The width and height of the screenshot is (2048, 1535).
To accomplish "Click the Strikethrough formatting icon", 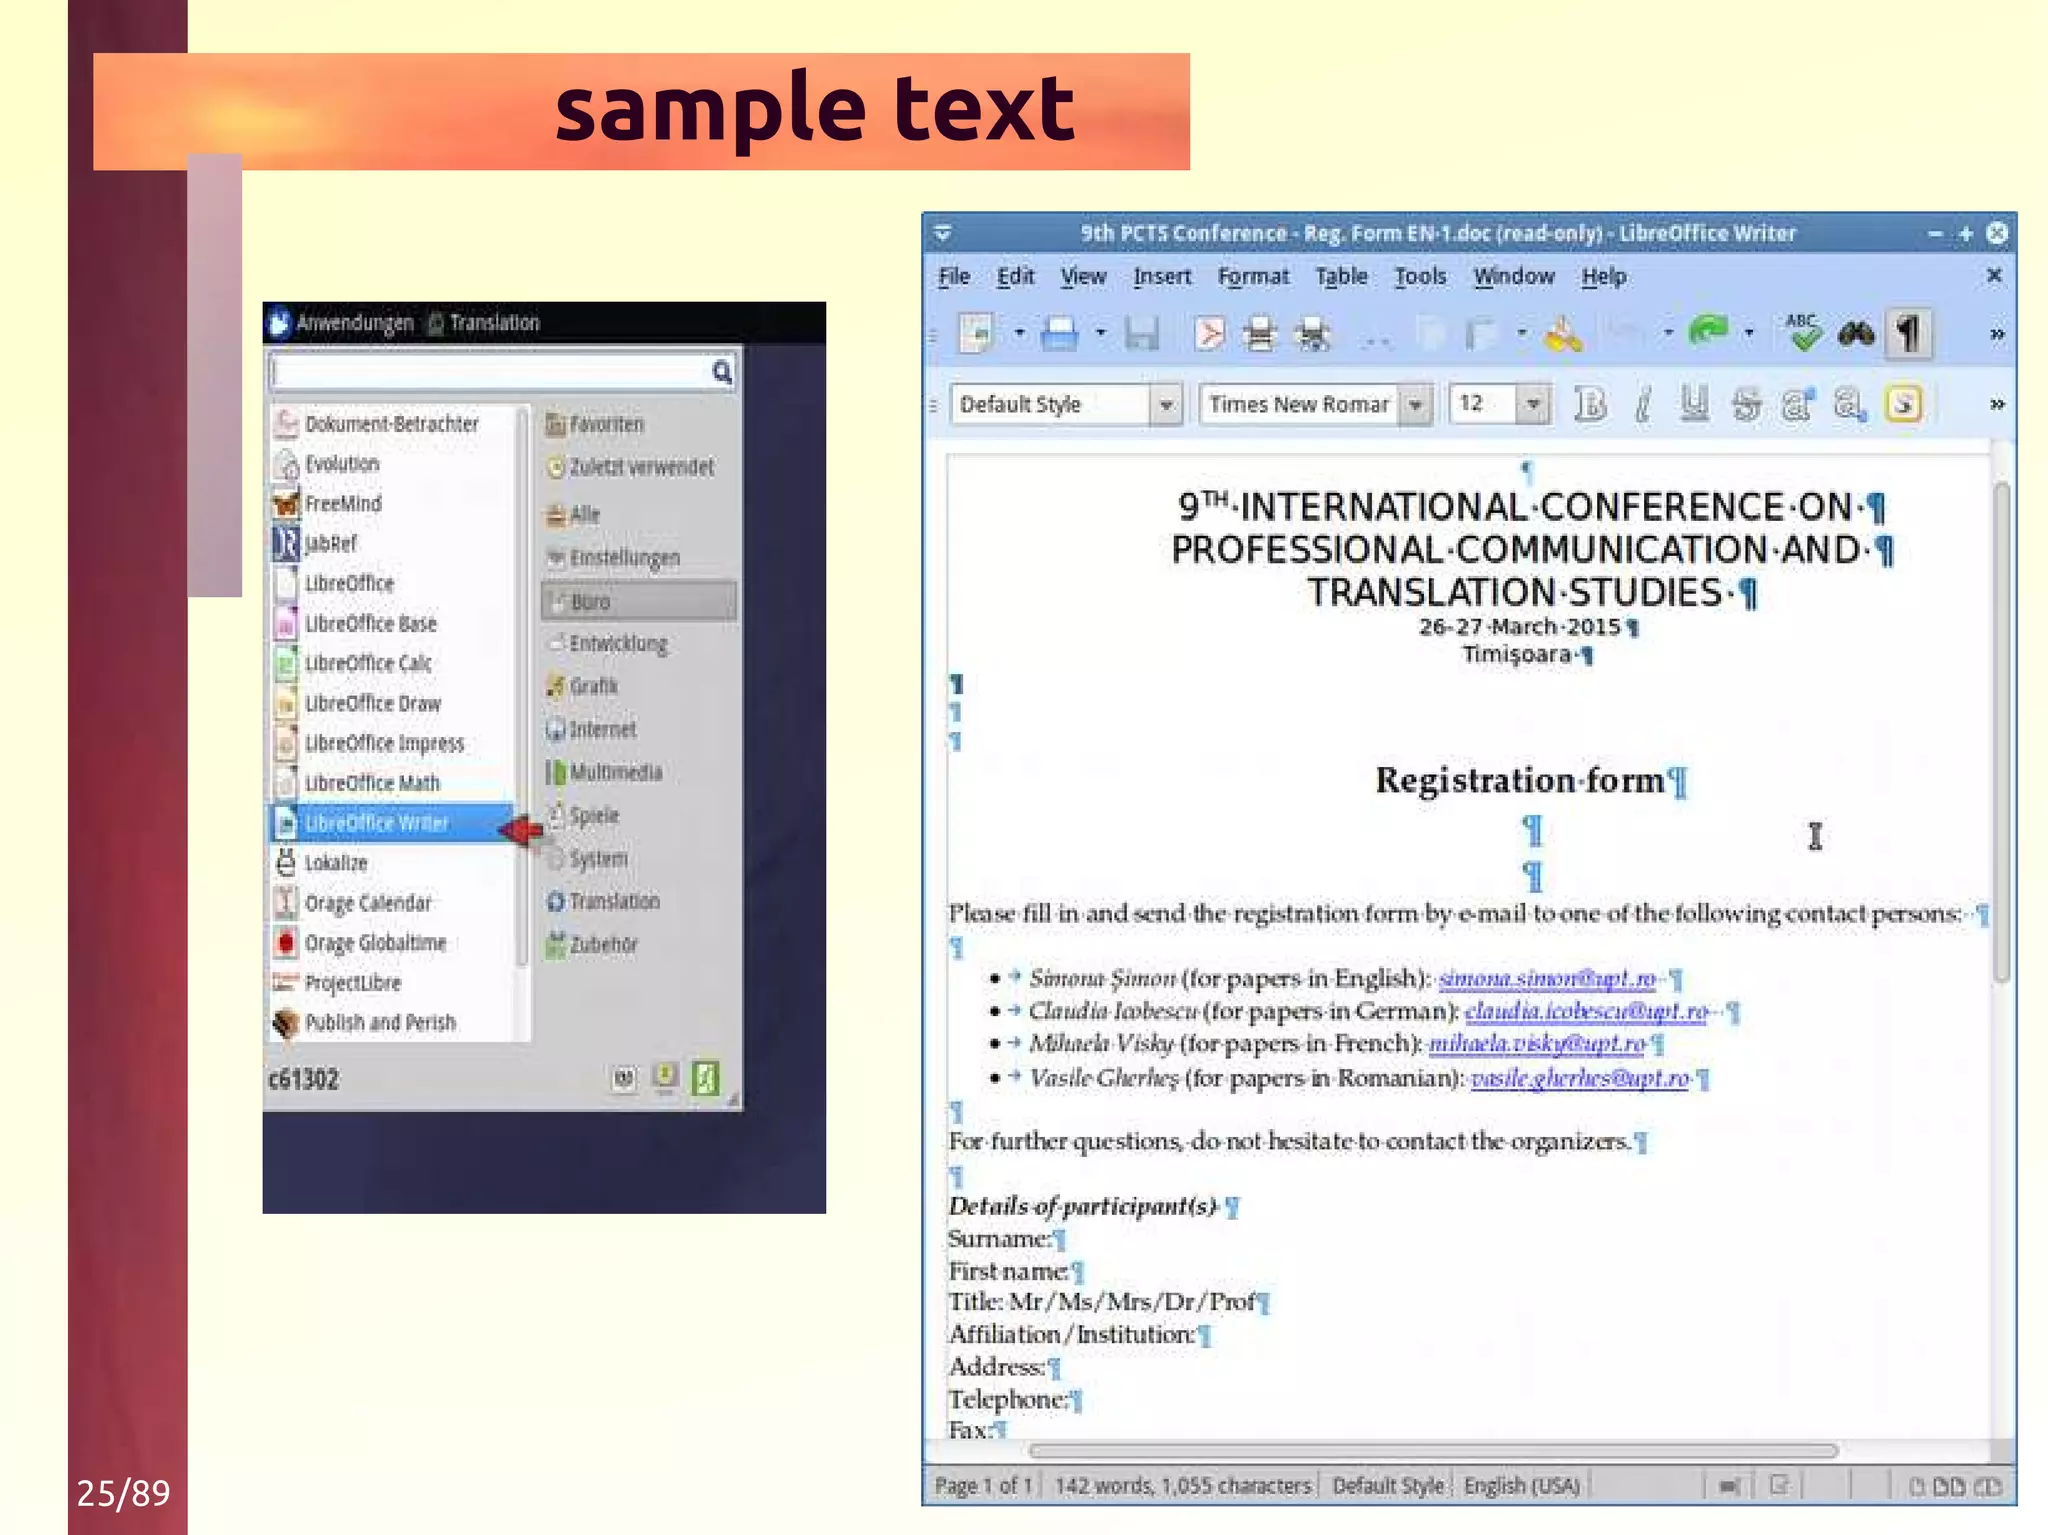I will pos(1746,404).
